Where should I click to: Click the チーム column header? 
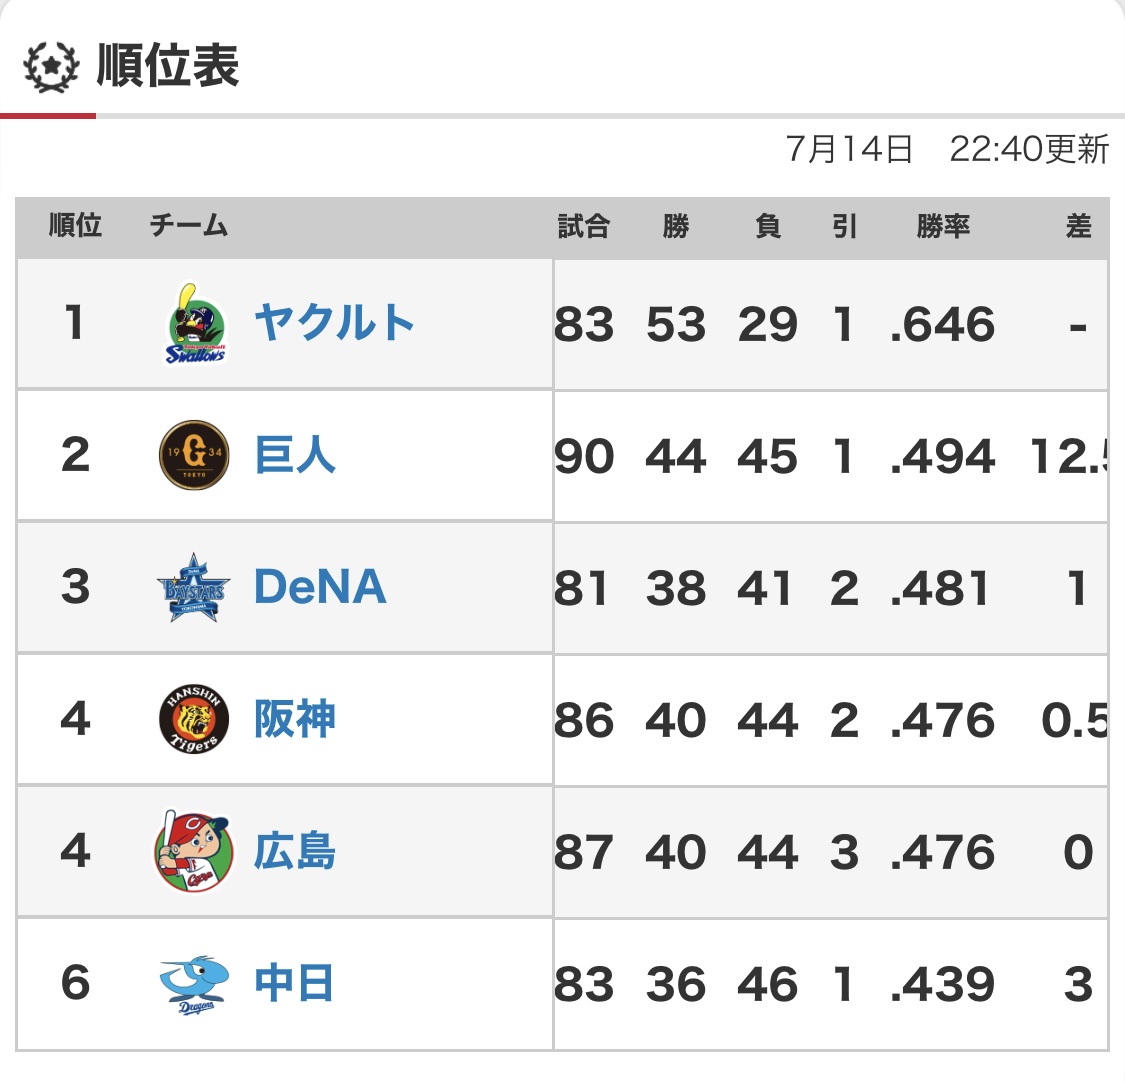(189, 227)
